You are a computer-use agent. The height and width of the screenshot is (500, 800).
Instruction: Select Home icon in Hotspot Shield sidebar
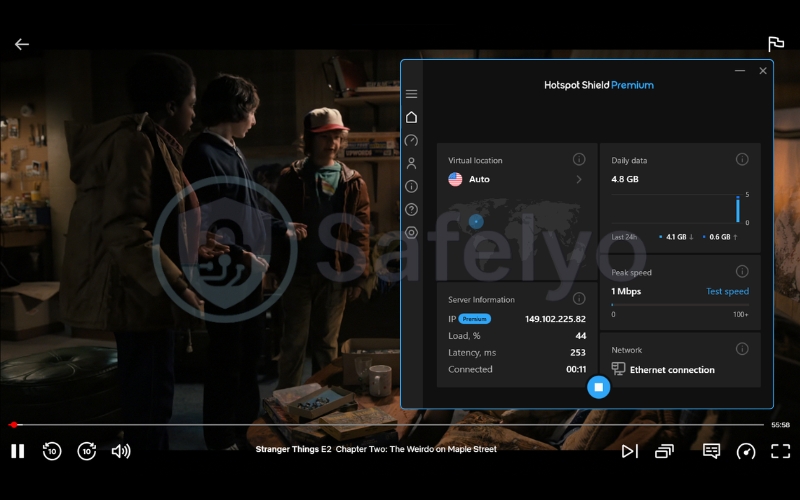click(x=411, y=117)
